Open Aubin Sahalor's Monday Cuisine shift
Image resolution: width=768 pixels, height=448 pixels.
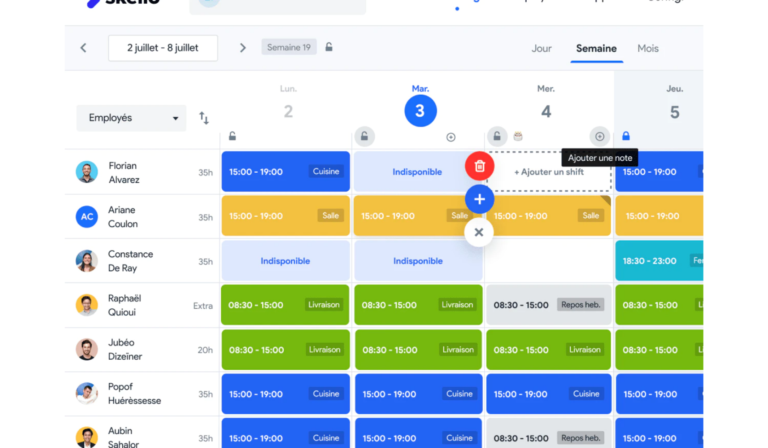(286, 433)
